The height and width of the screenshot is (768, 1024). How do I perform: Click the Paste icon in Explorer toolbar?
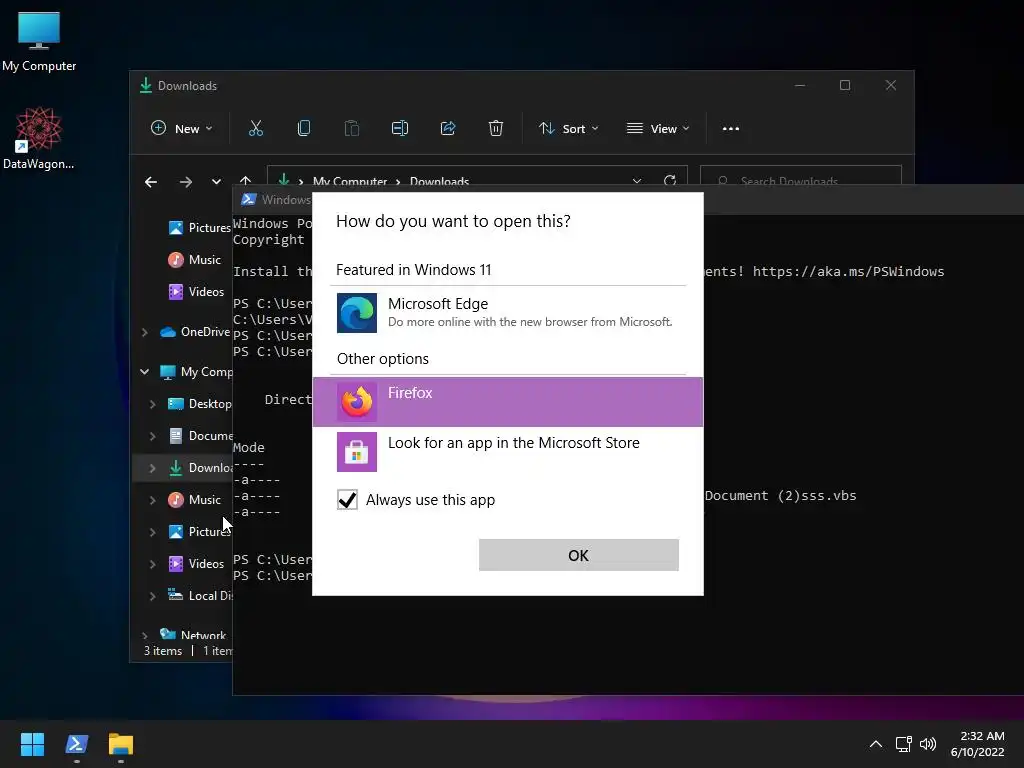[352, 129]
